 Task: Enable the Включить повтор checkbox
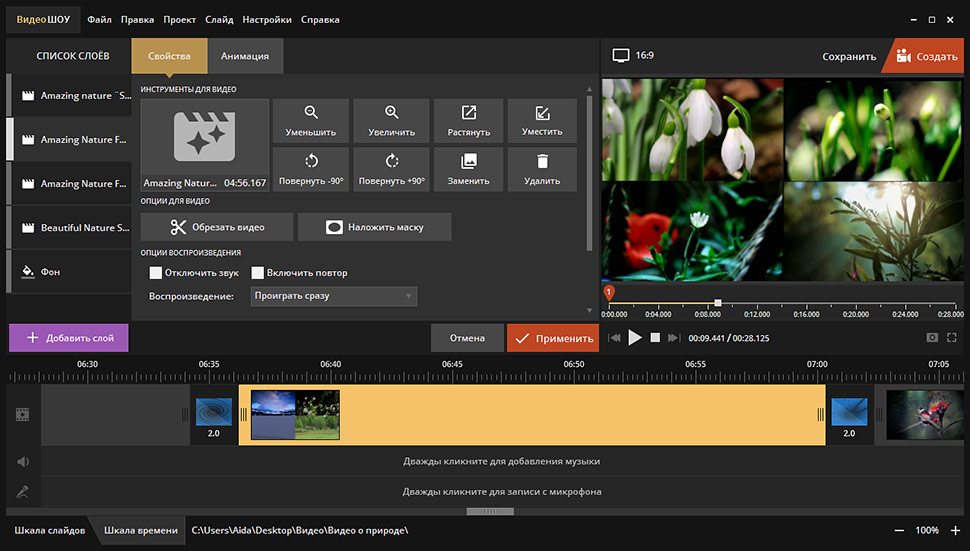point(258,273)
